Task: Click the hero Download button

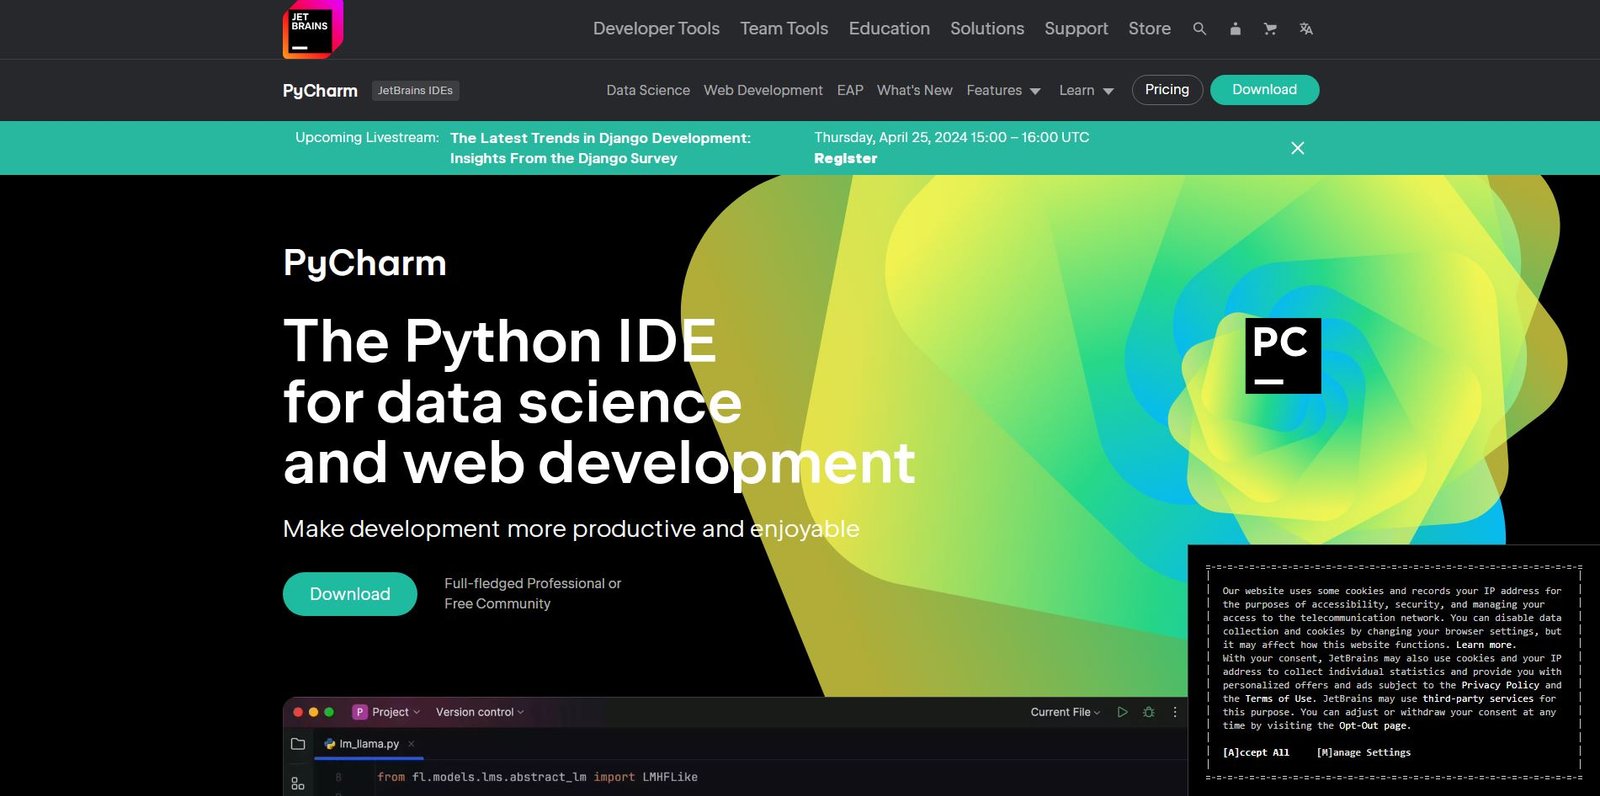Action: click(350, 594)
